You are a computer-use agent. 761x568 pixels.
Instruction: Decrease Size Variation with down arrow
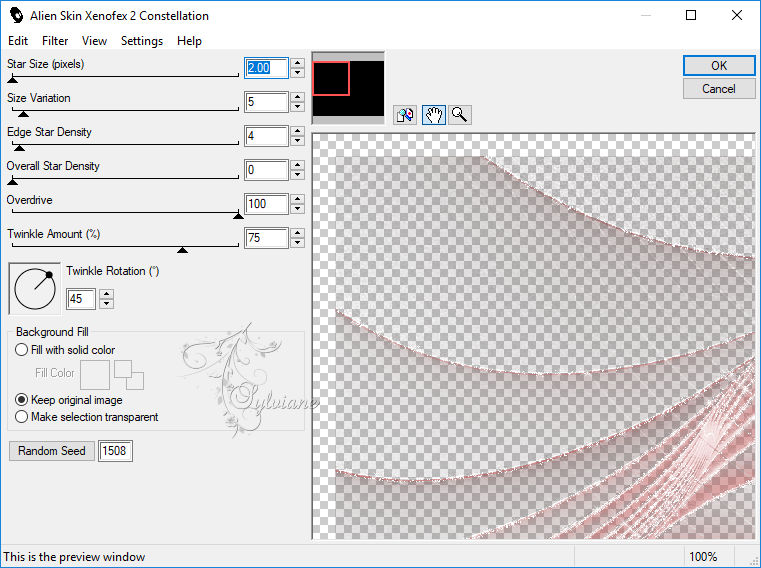298,107
